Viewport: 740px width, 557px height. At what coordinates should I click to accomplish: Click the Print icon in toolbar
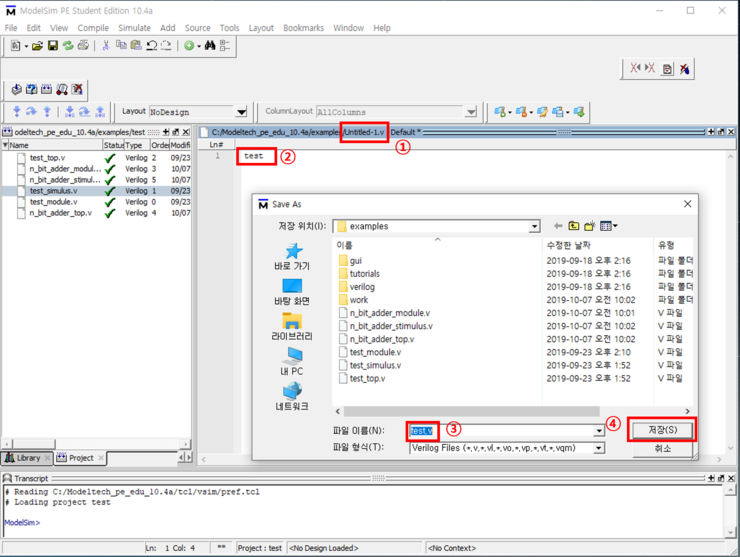83,45
